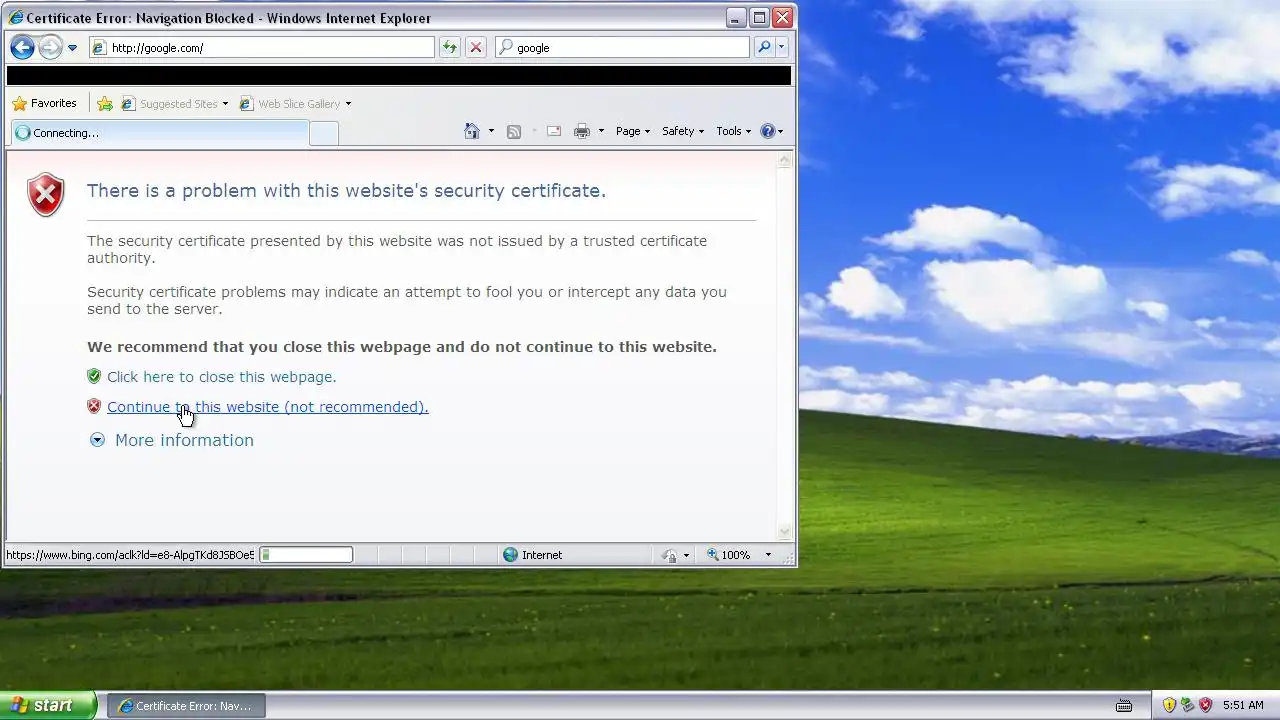Screen dimensions: 1280x720
Task: Click the Back navigation arrow button
Action: [22, 47]
